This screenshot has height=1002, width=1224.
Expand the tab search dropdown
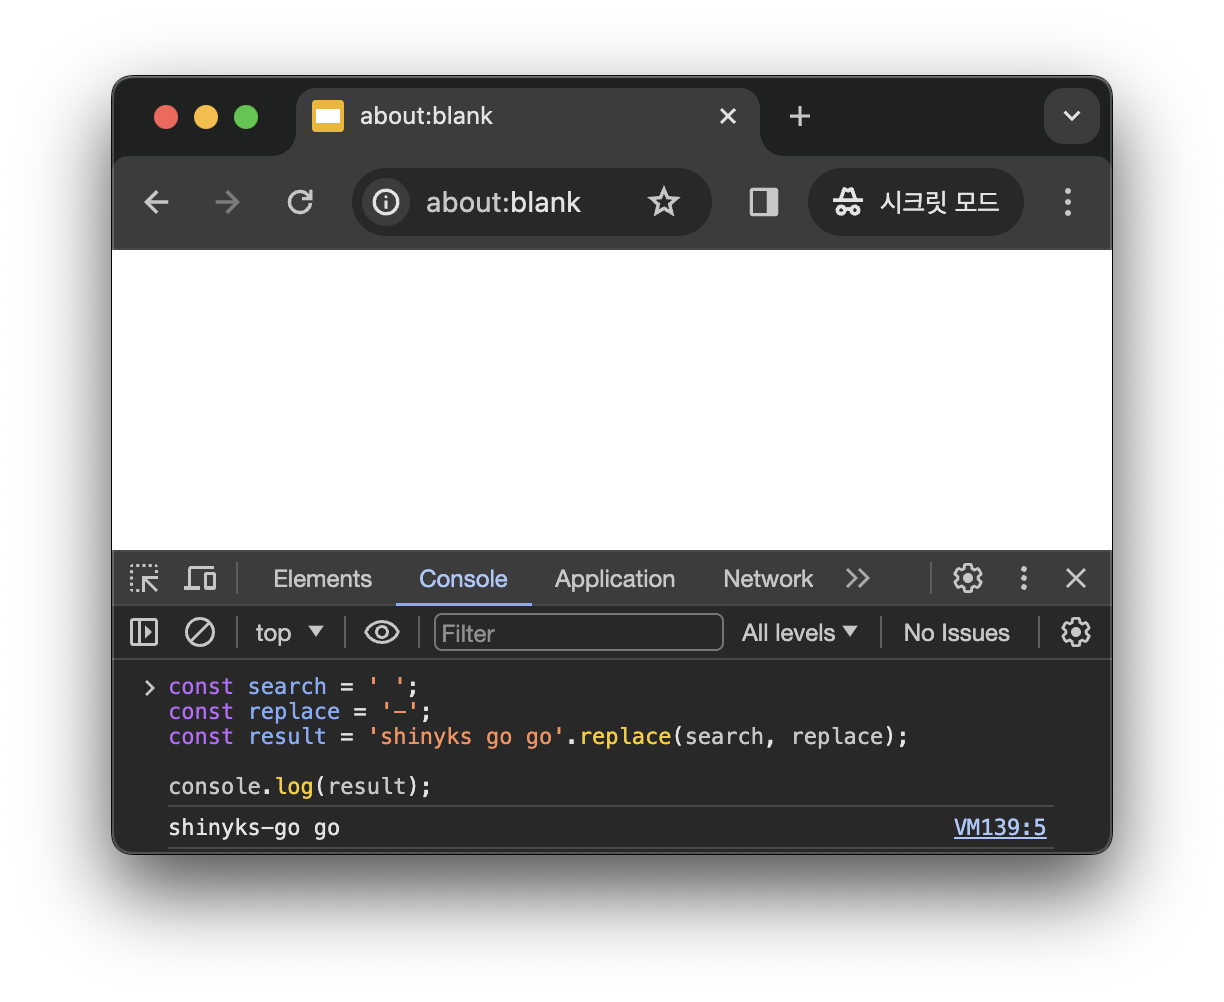click(1072, 116)
